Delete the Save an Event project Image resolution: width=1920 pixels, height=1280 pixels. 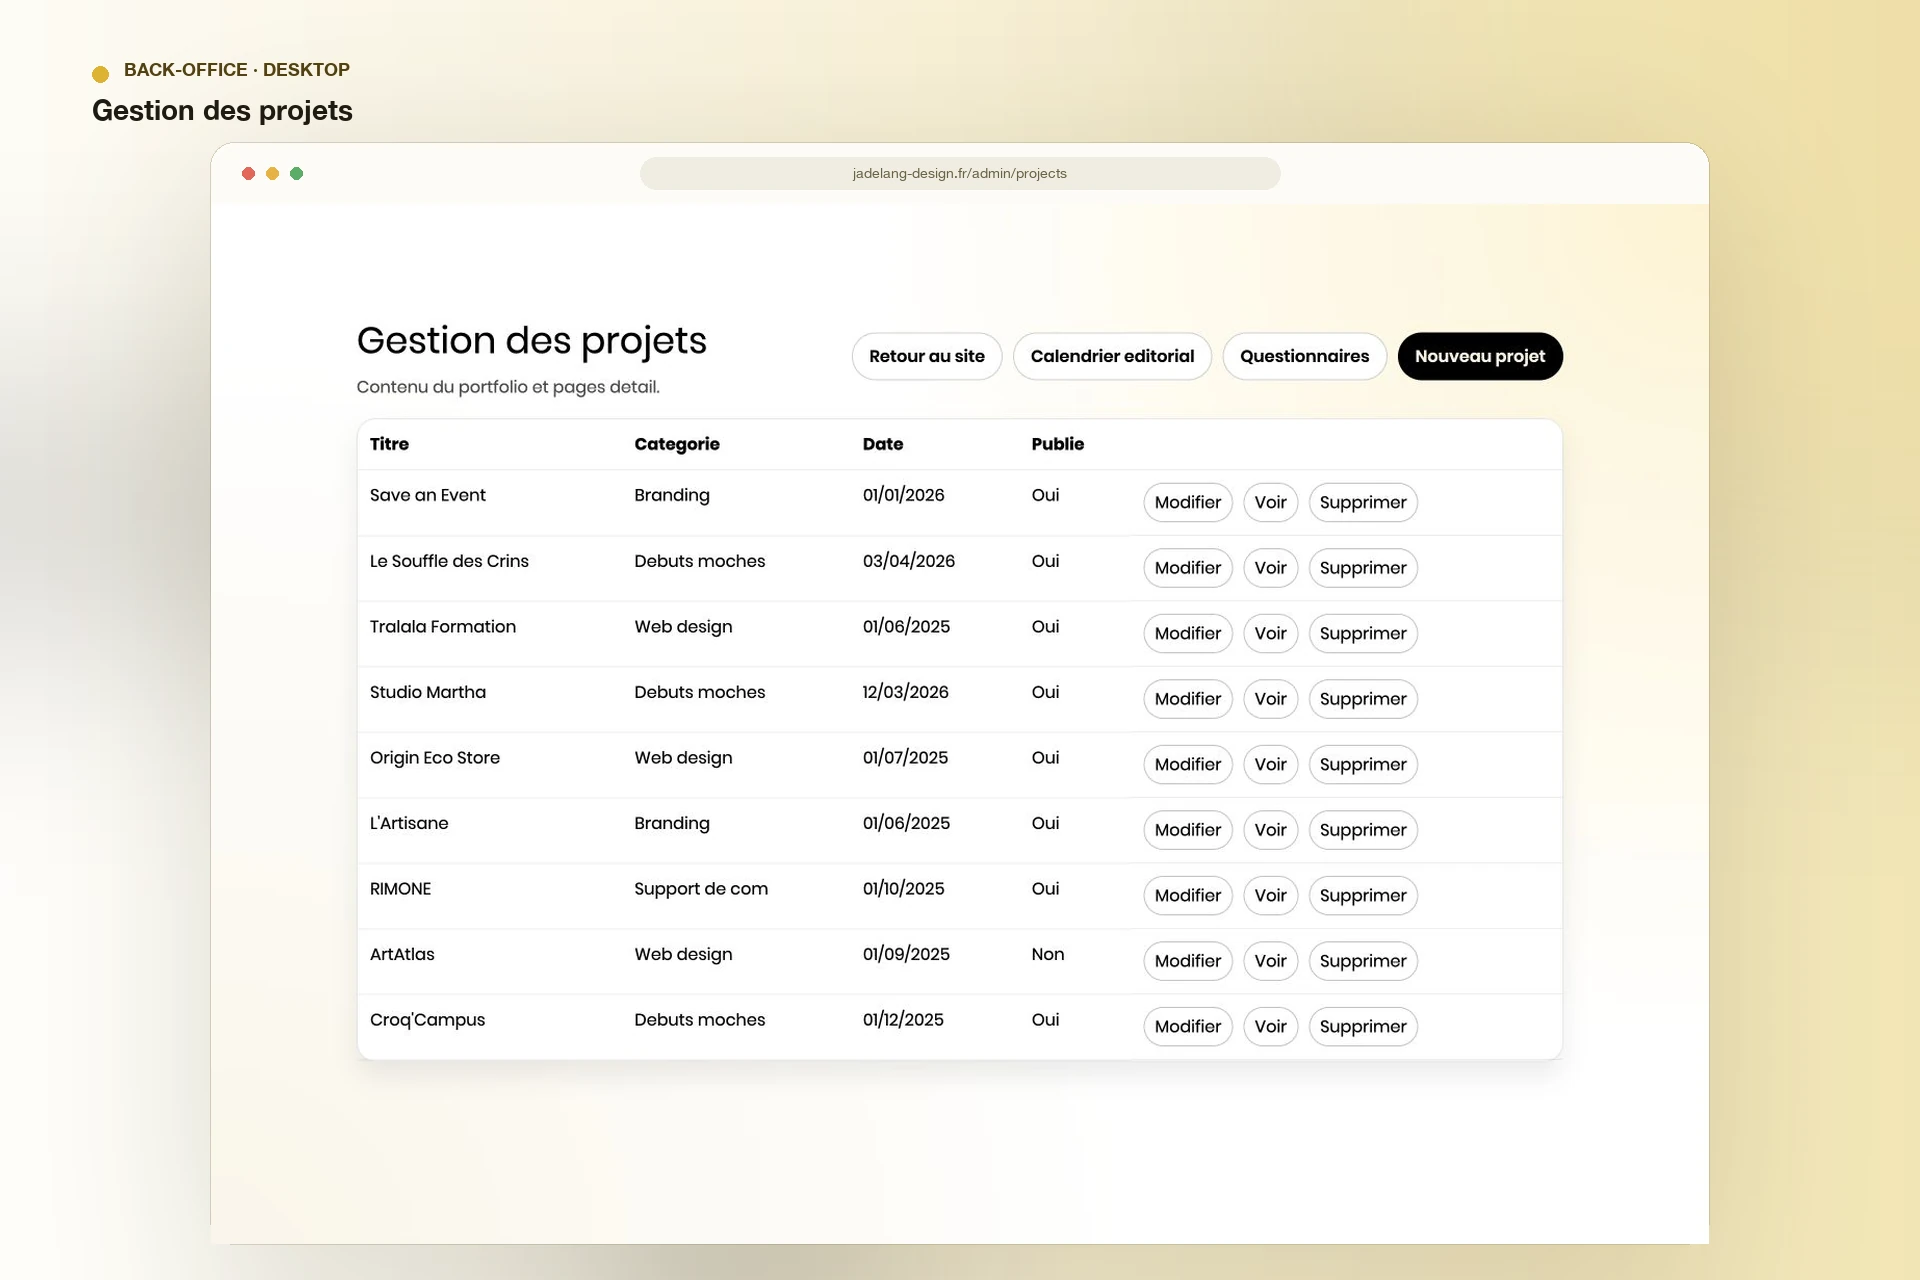1363,502
